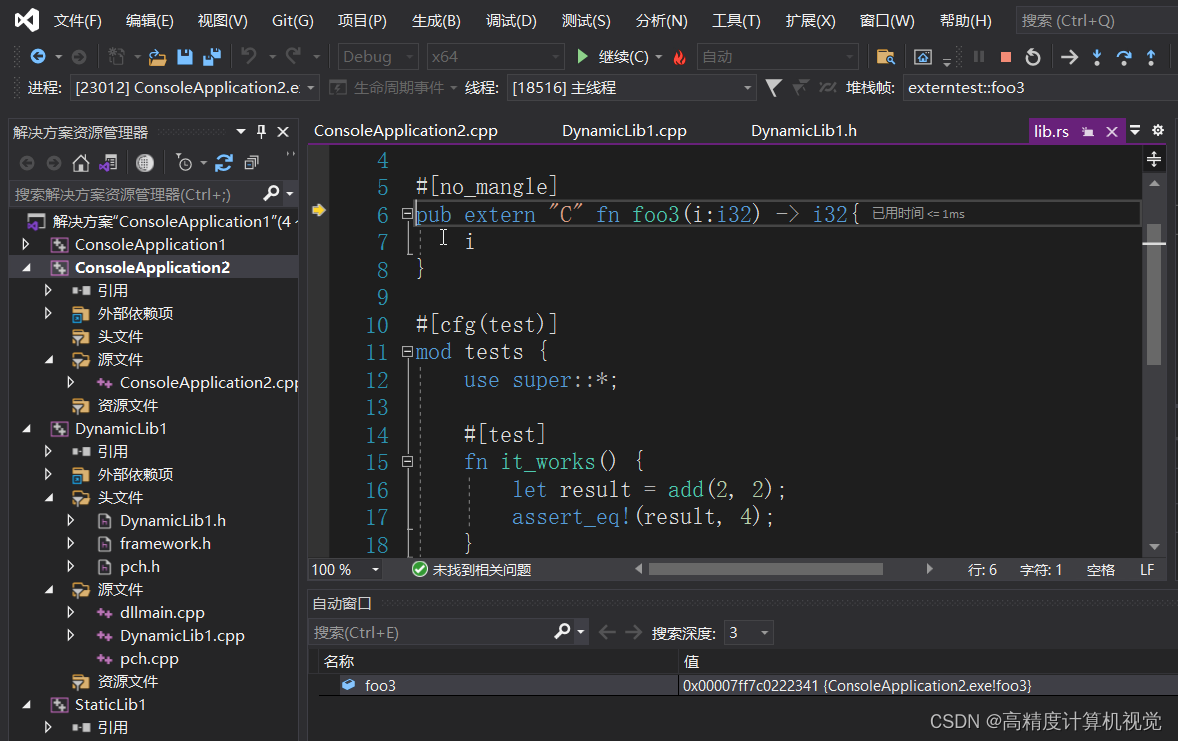Image resolution: width=1178 pixels, height=741 pixels.
Task: Select the dllmain.cpp file in the tree
Action: pyautogui.click(x=162, y=612)
